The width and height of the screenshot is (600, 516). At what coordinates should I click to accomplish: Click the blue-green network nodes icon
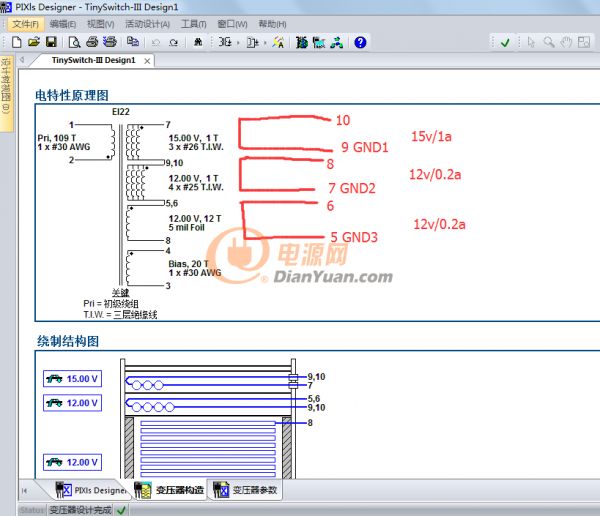(337, 42)
